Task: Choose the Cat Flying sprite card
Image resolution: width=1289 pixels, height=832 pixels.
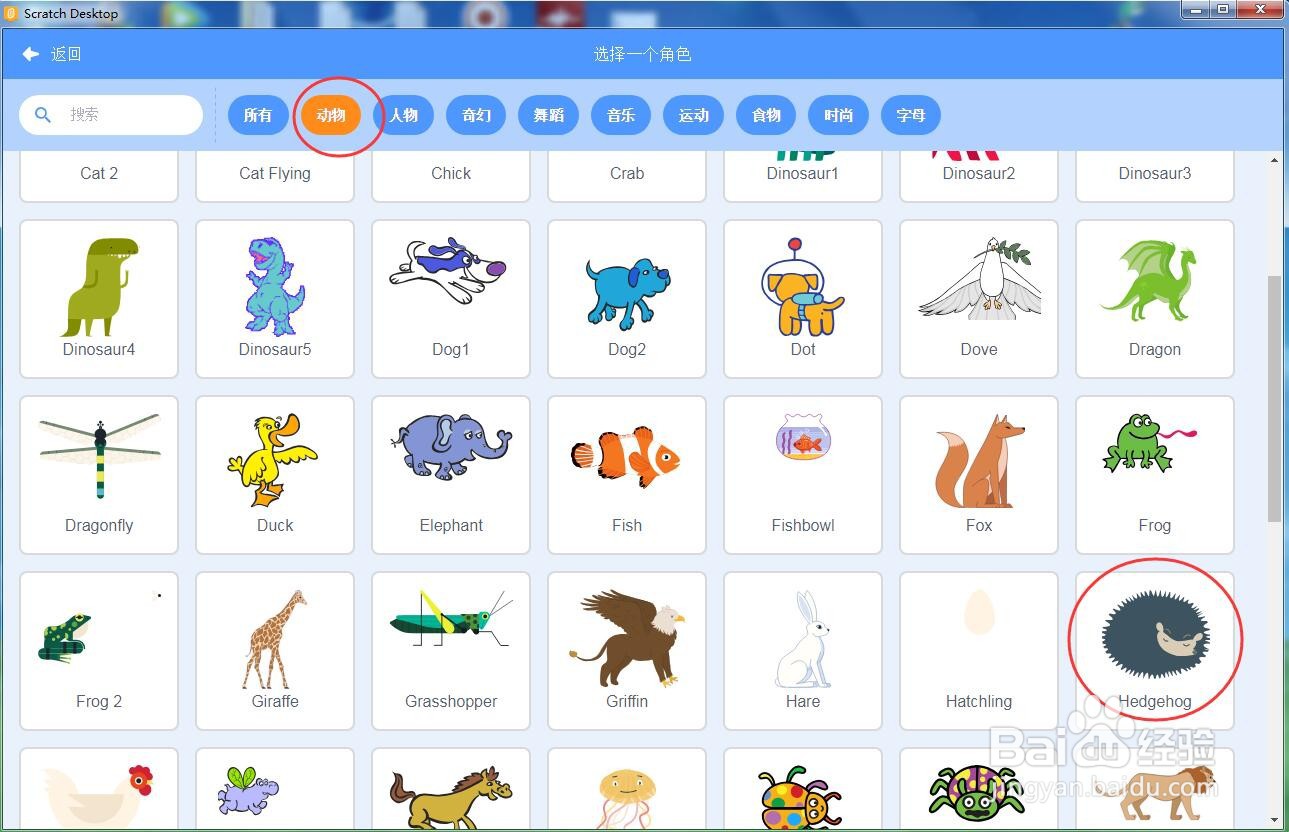Action: point(275,176)
